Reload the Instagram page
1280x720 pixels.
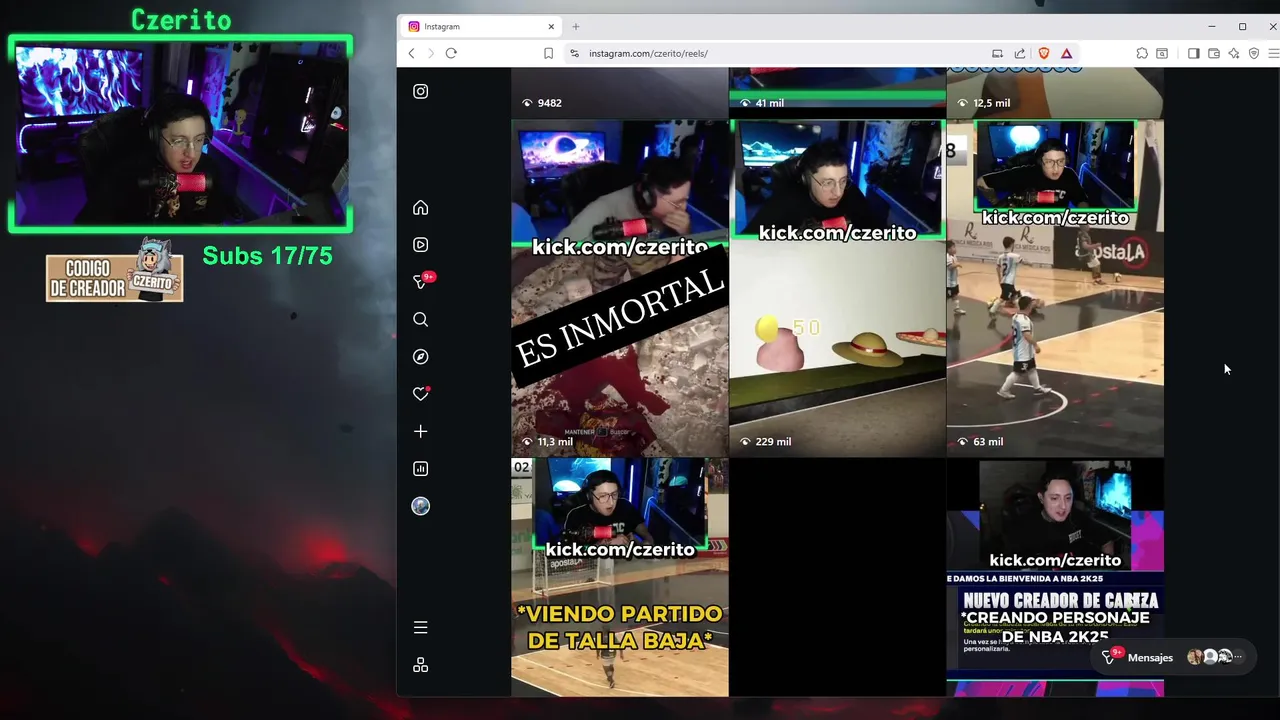coord(451,53)
